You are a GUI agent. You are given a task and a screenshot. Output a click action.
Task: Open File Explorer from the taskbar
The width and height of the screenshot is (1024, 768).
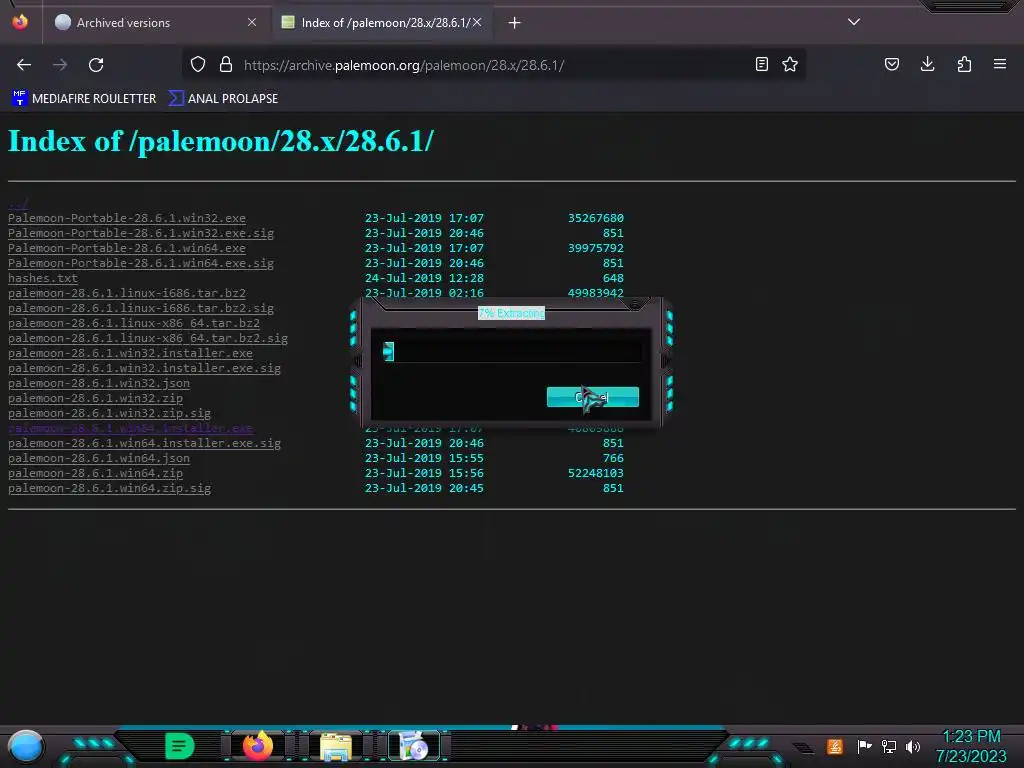click(336, 746)
